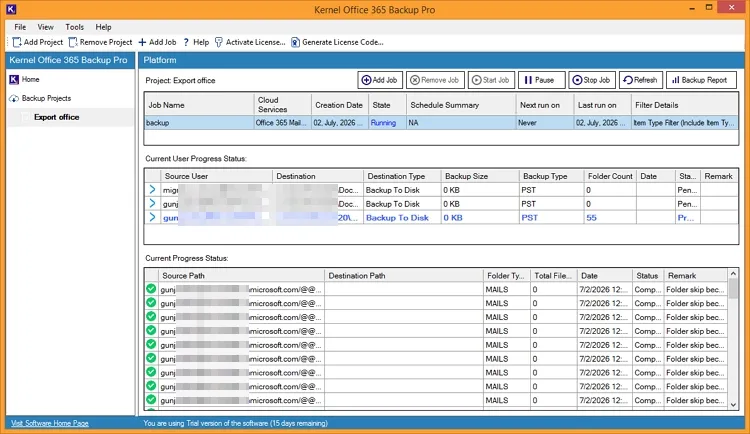The width and height of the screenshot is (750, 434).
Task: Click the Generate License Code icon
Action: 295,42
